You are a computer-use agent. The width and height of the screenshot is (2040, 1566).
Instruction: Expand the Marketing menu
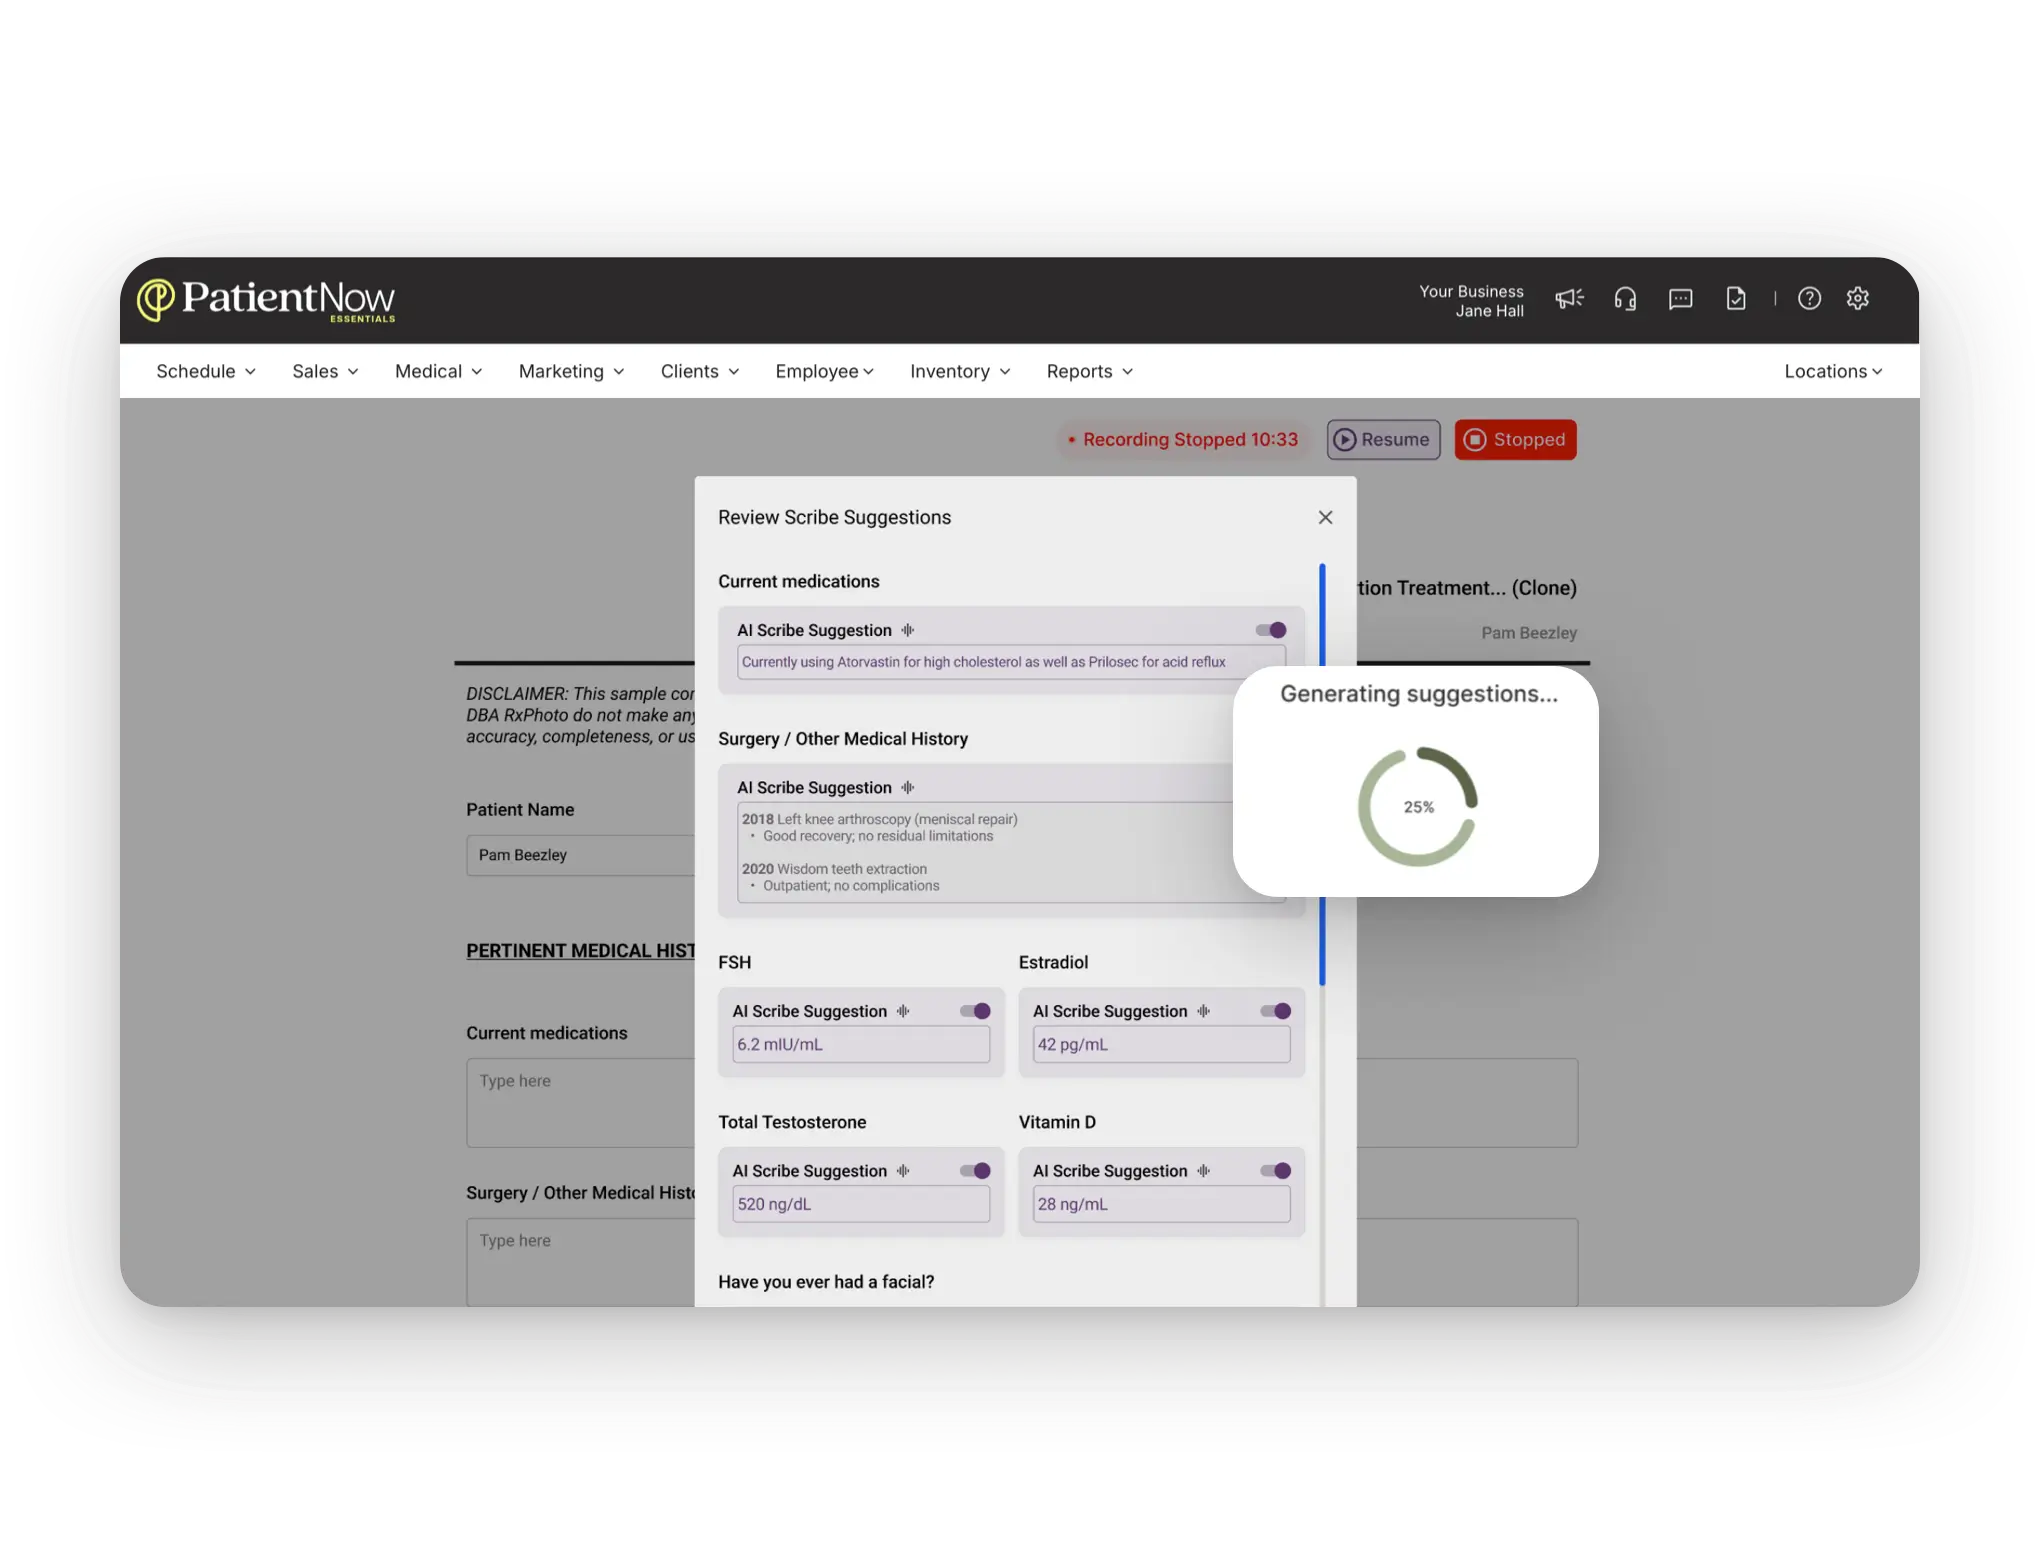pyautogui.click(x=572, y=371)
